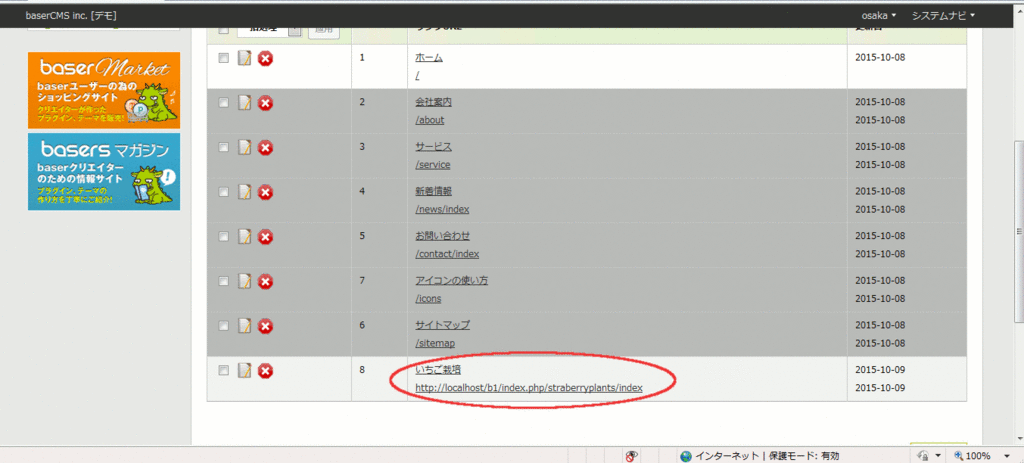Click the /service URL link
Screen dimensions: 1024x463
(x=433, y=165)
